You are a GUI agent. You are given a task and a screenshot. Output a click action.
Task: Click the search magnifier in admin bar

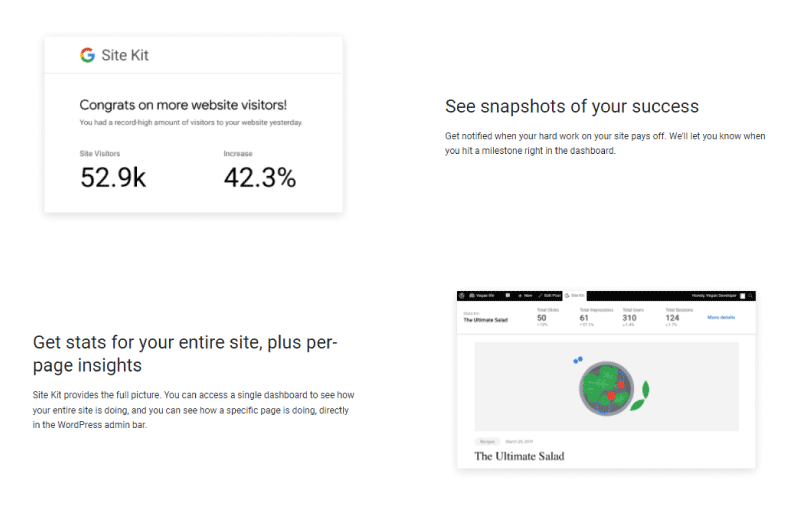coord(751,296)
